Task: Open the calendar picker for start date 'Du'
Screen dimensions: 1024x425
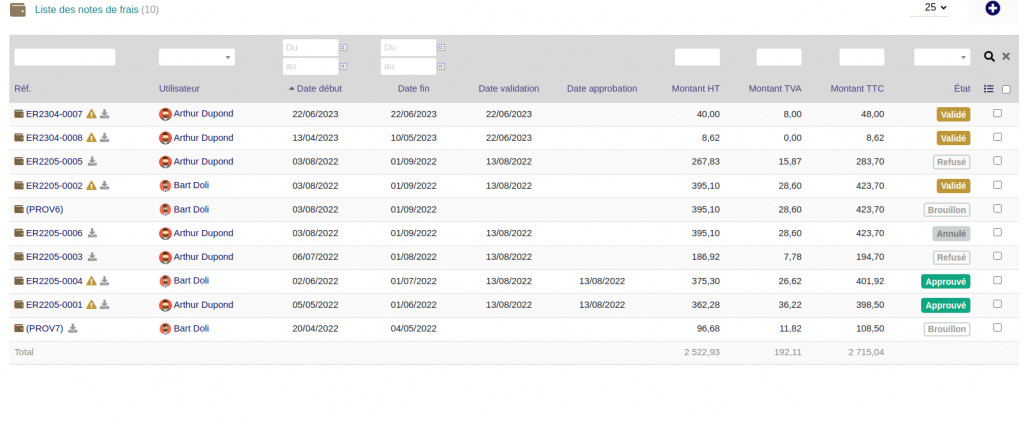Action: (x=344, y=47)
